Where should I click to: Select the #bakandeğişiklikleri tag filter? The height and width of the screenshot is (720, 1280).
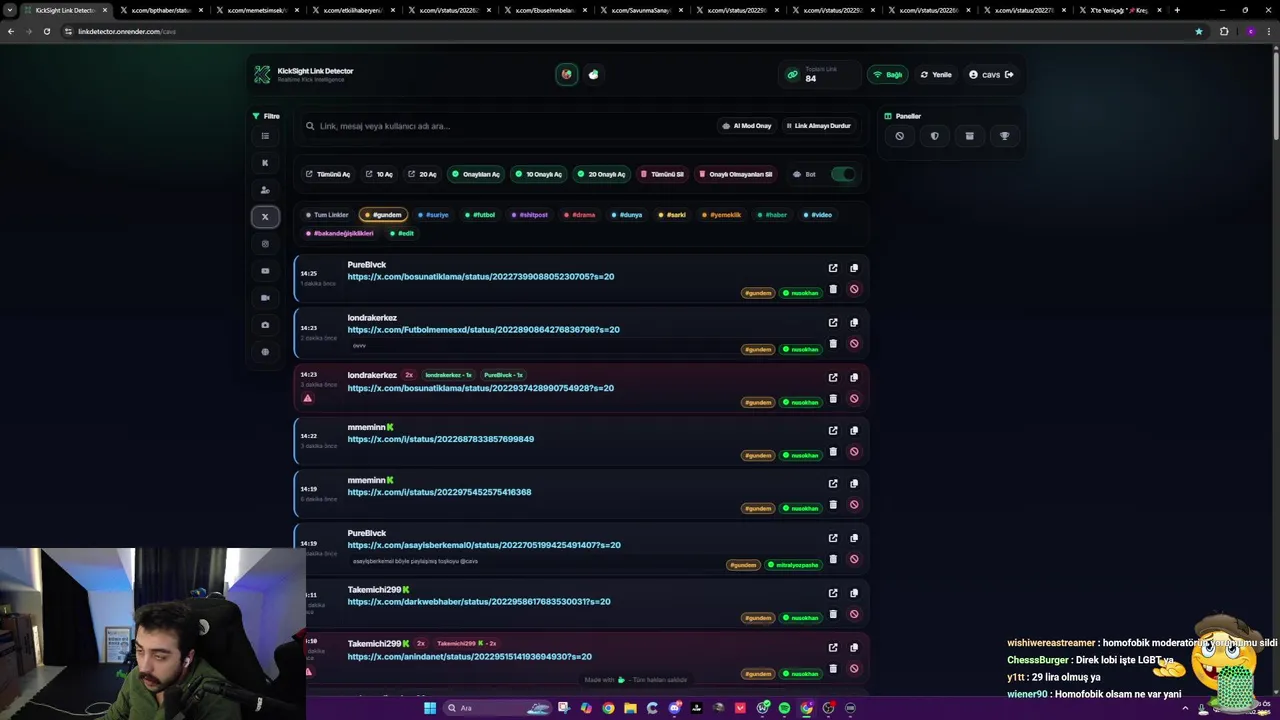340,233
